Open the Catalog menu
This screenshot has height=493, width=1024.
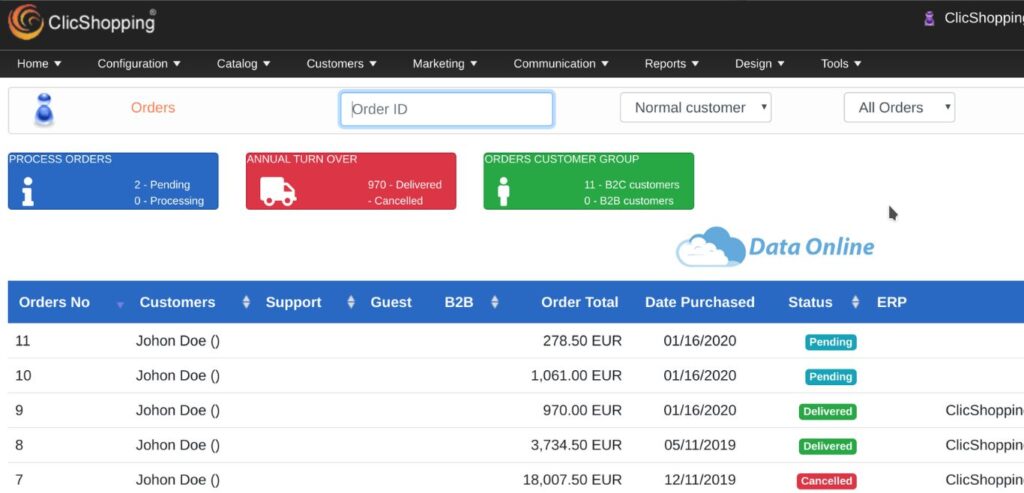[x=244, y=63]
